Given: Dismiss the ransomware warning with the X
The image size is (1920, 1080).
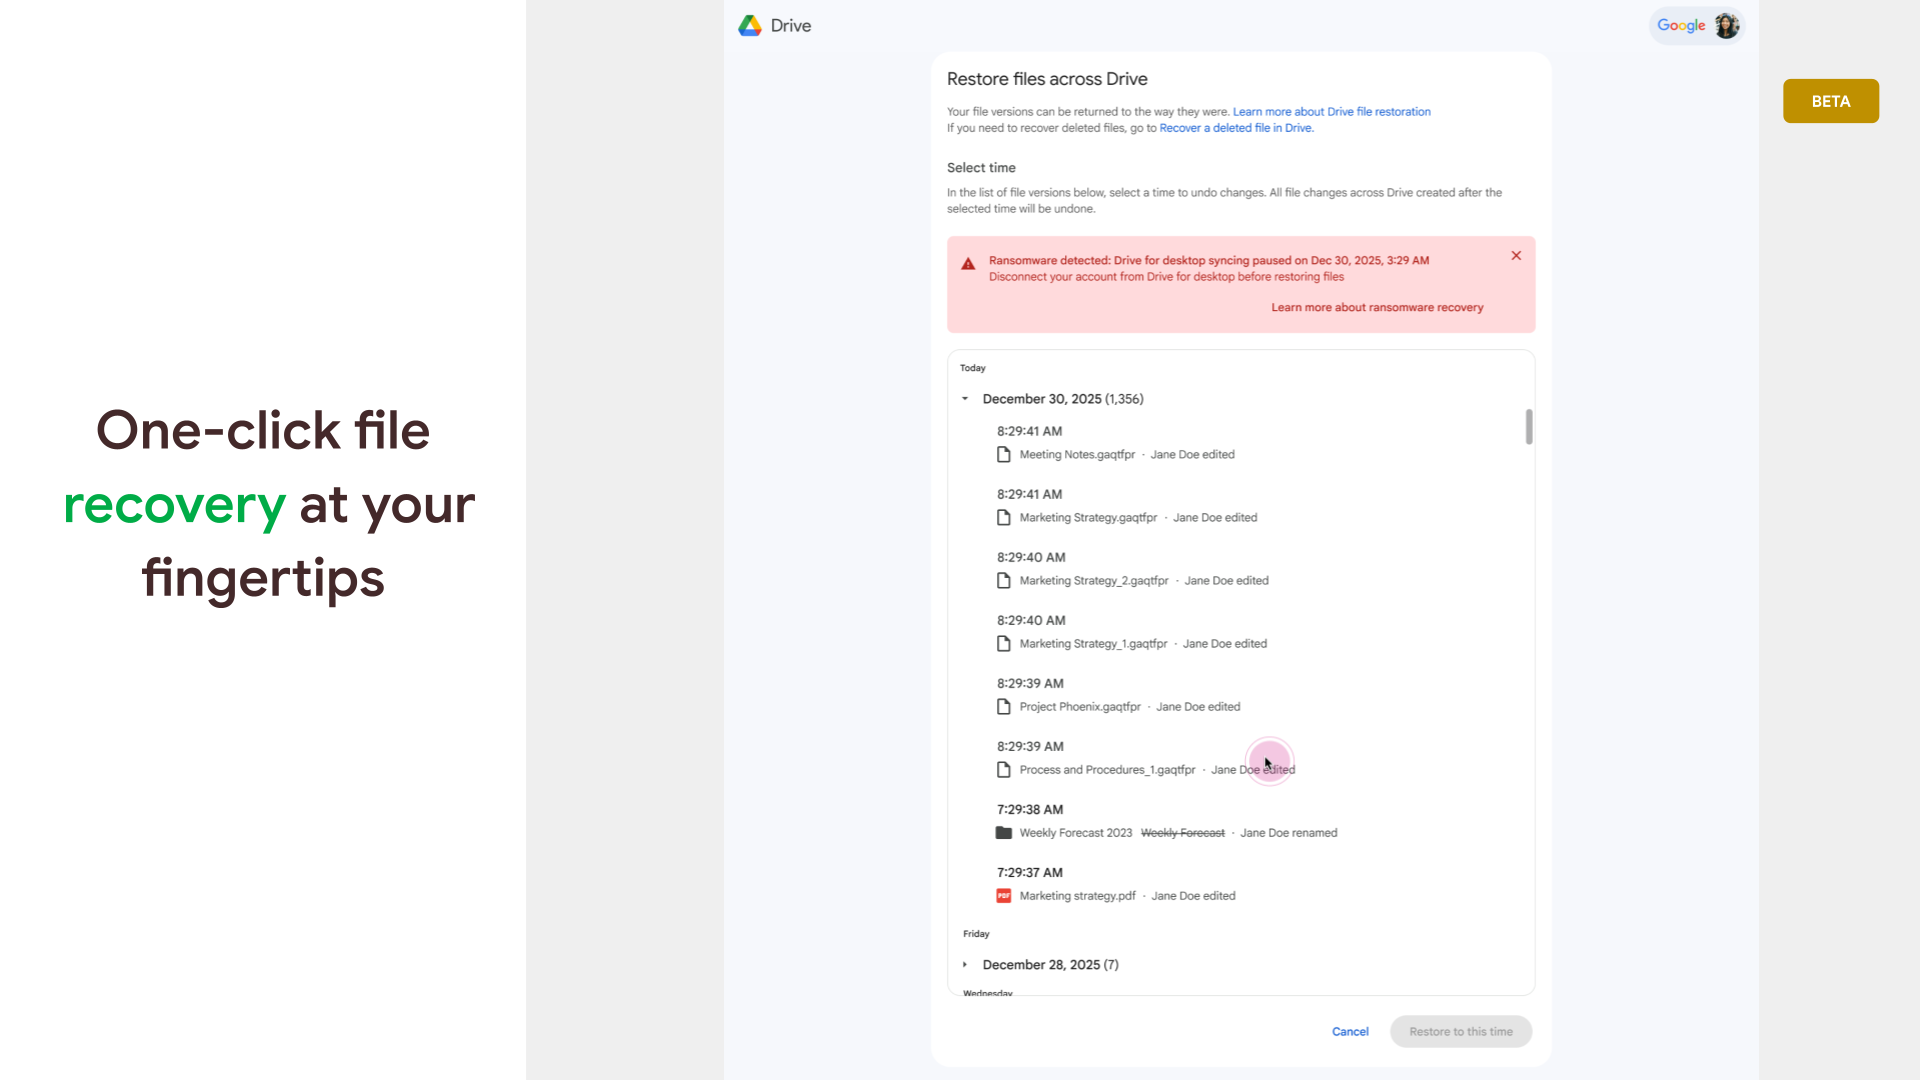Looking at the screenshot, I should pyautogui.click(x=1516, y=256).
